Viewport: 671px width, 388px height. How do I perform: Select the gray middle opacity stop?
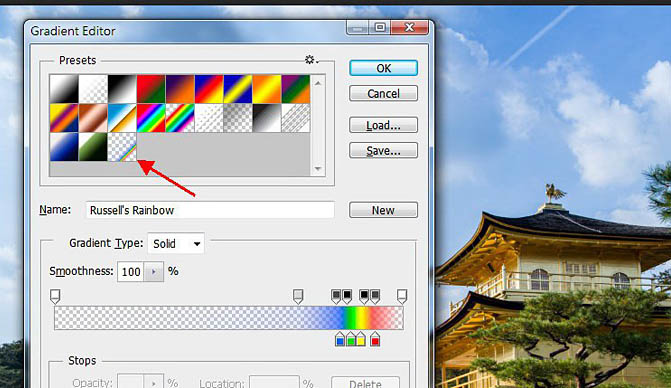(298, 296)
